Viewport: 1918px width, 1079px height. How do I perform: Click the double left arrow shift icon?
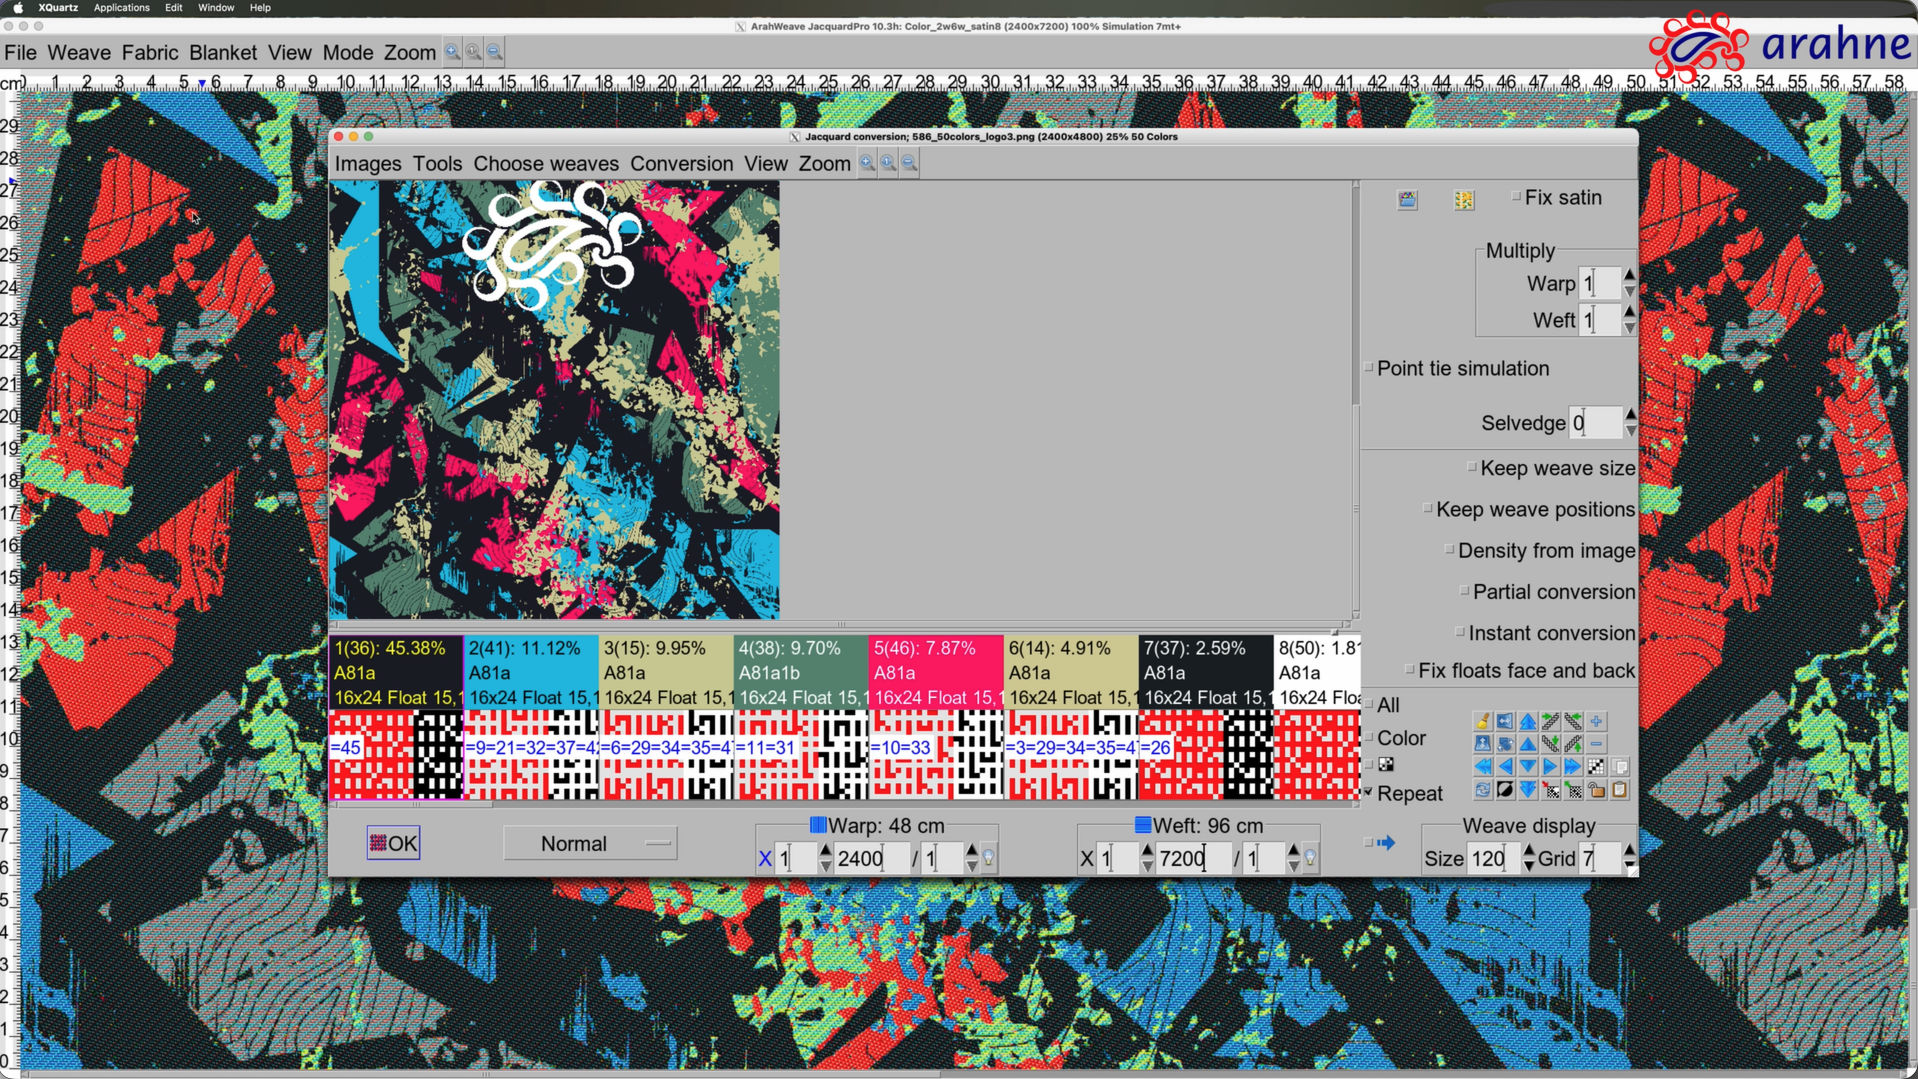1482,767
